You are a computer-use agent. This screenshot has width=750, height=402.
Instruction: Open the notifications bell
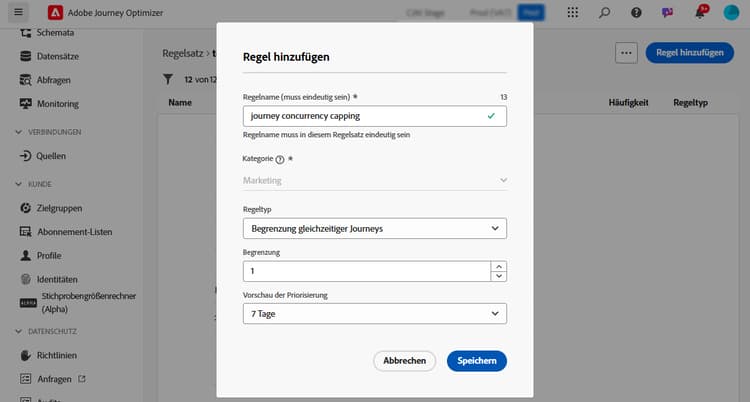point(700,12)
